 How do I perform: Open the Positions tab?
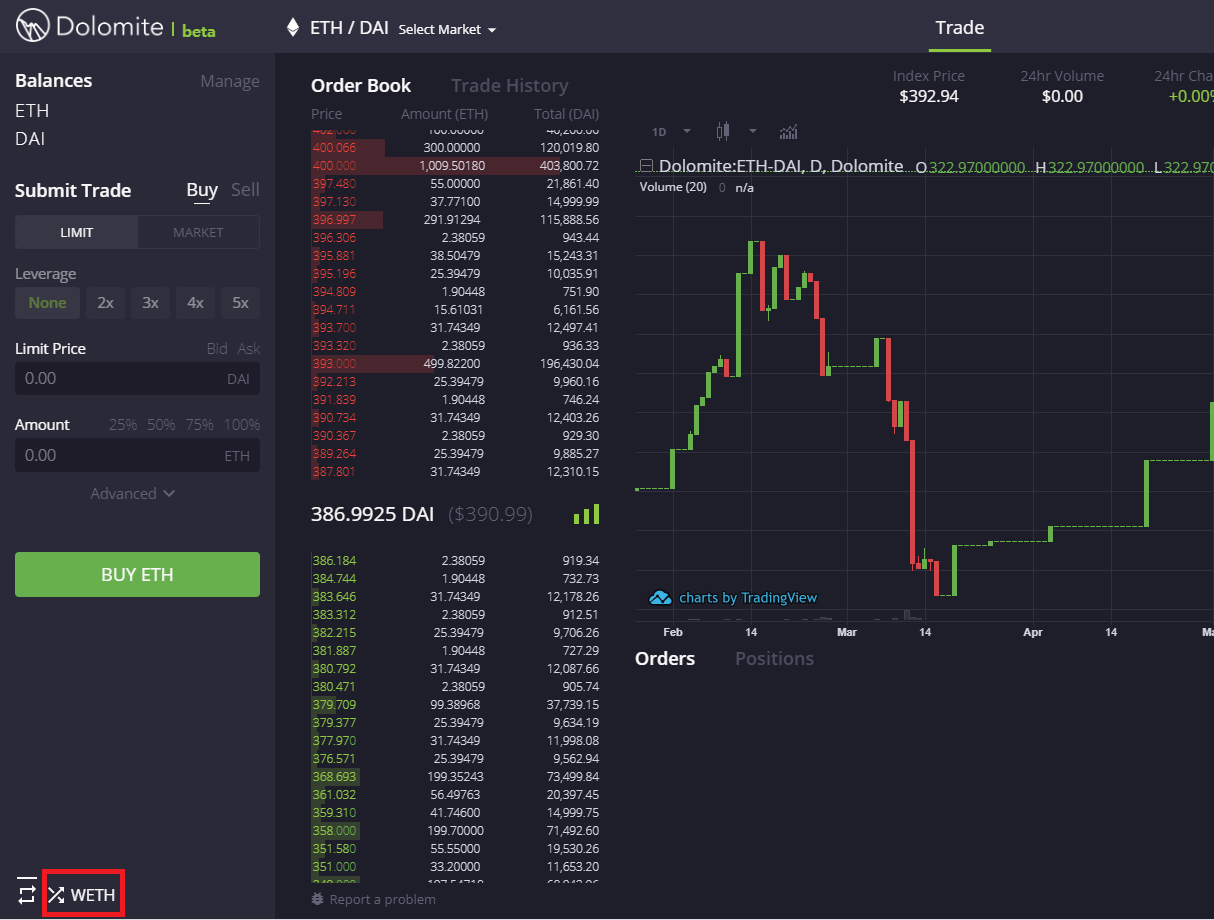(774, 658)
